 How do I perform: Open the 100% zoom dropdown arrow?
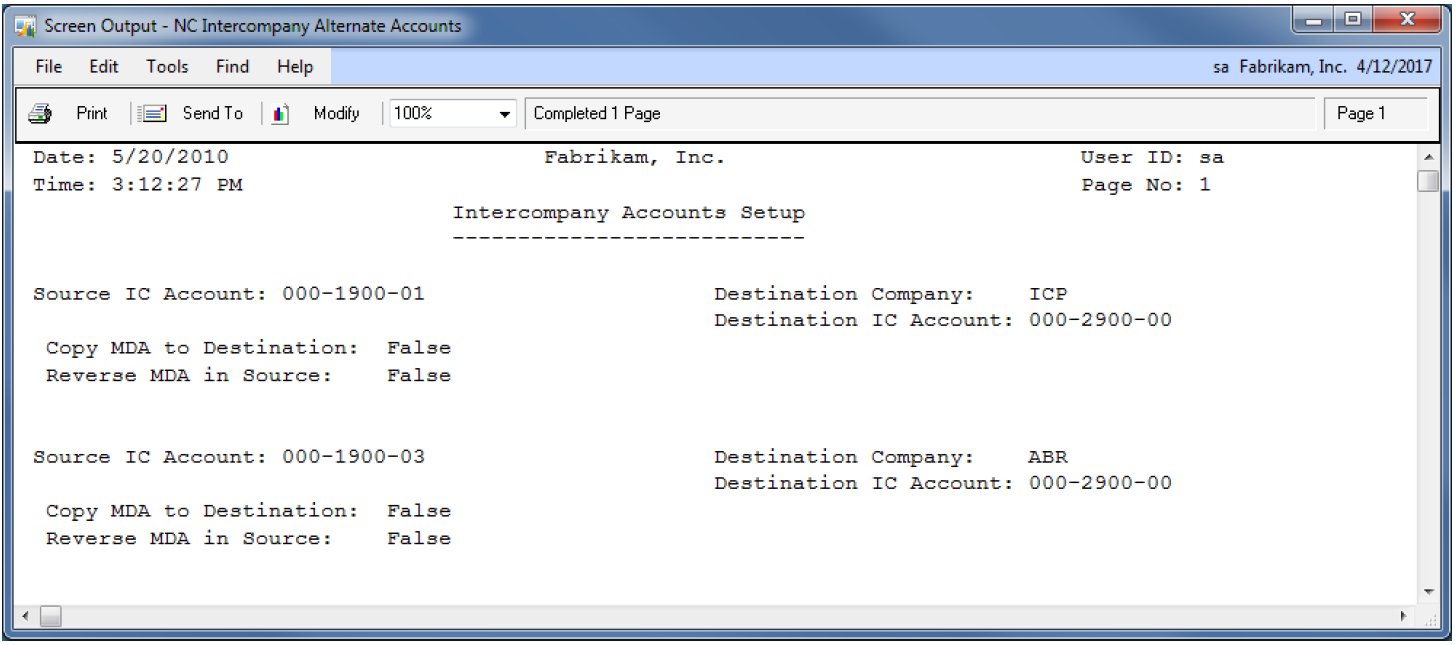coord(505,115)
